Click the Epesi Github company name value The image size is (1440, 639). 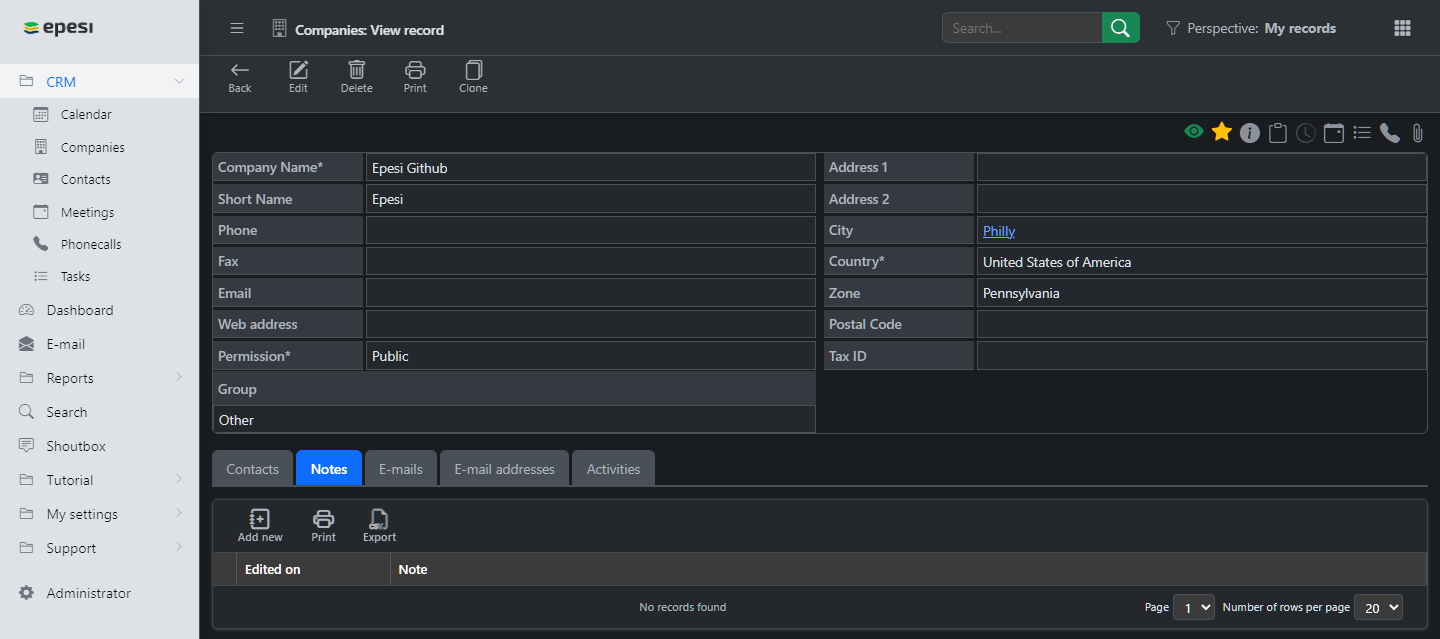coord(410,168)
